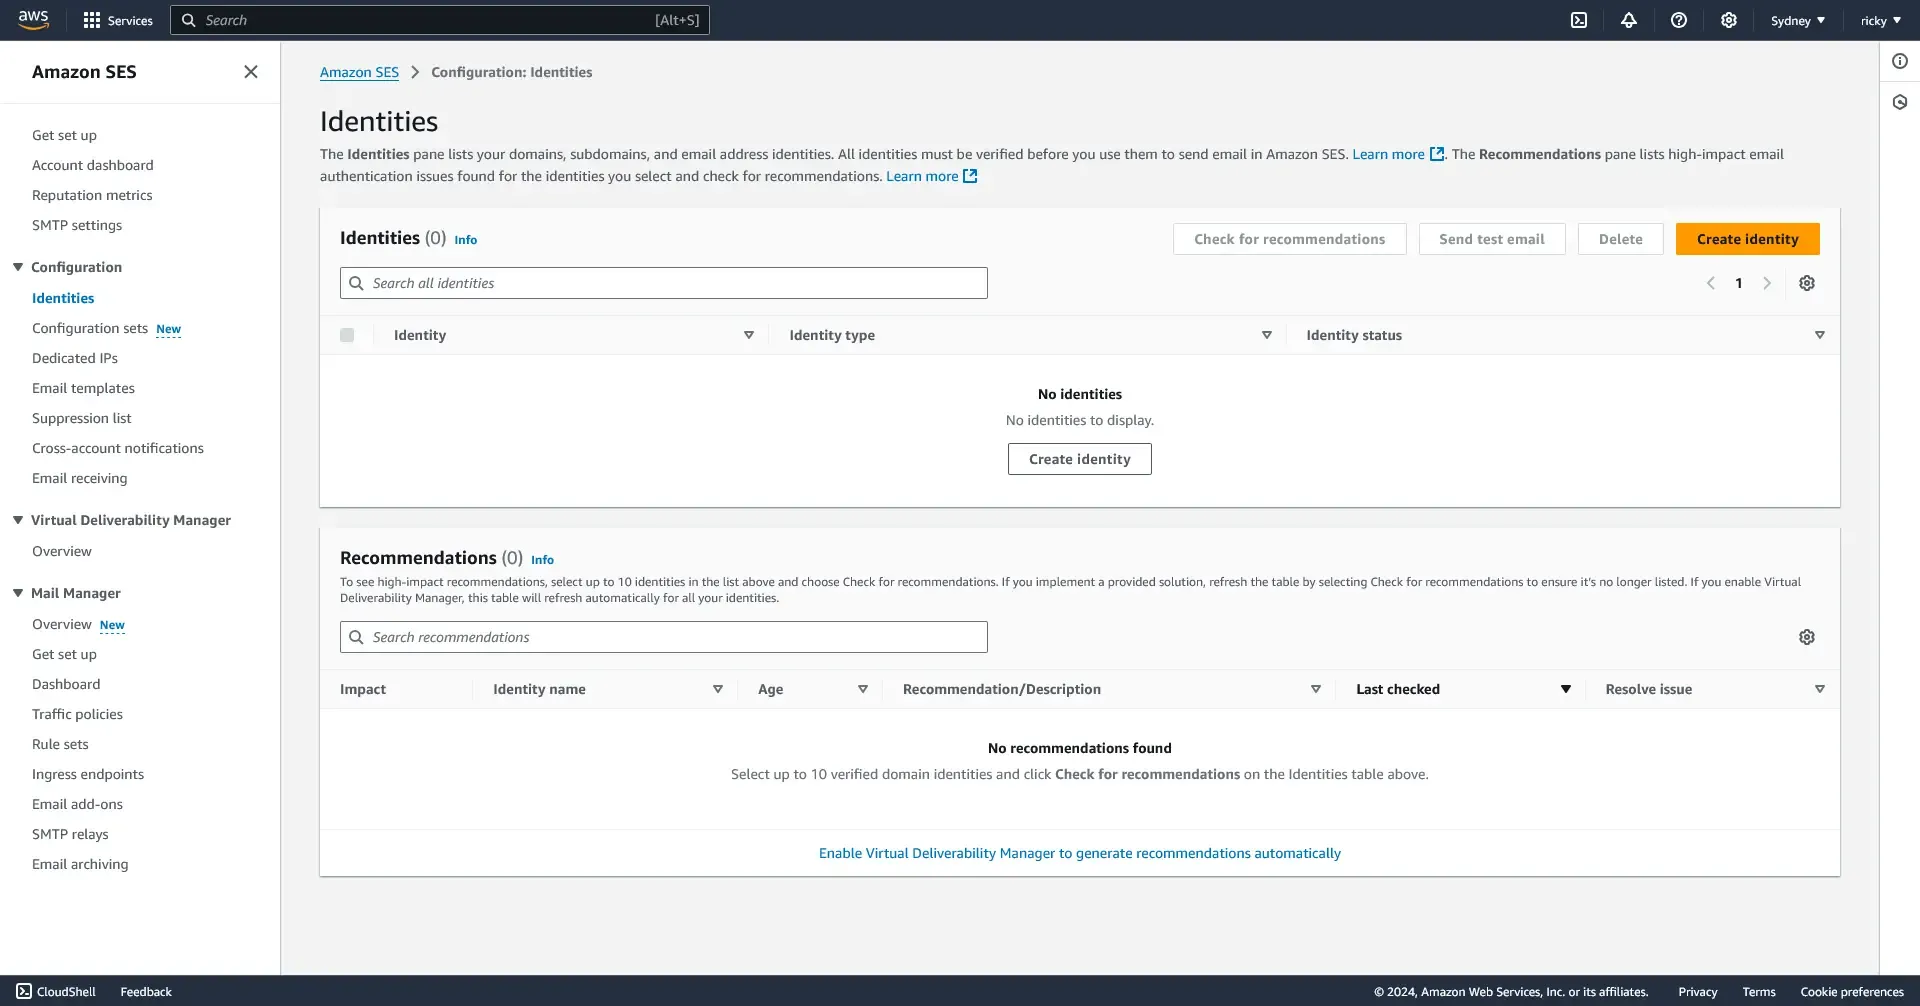Open the Services grid menu
Viewport: 1920px width, 1006px height.
point(118,20)
